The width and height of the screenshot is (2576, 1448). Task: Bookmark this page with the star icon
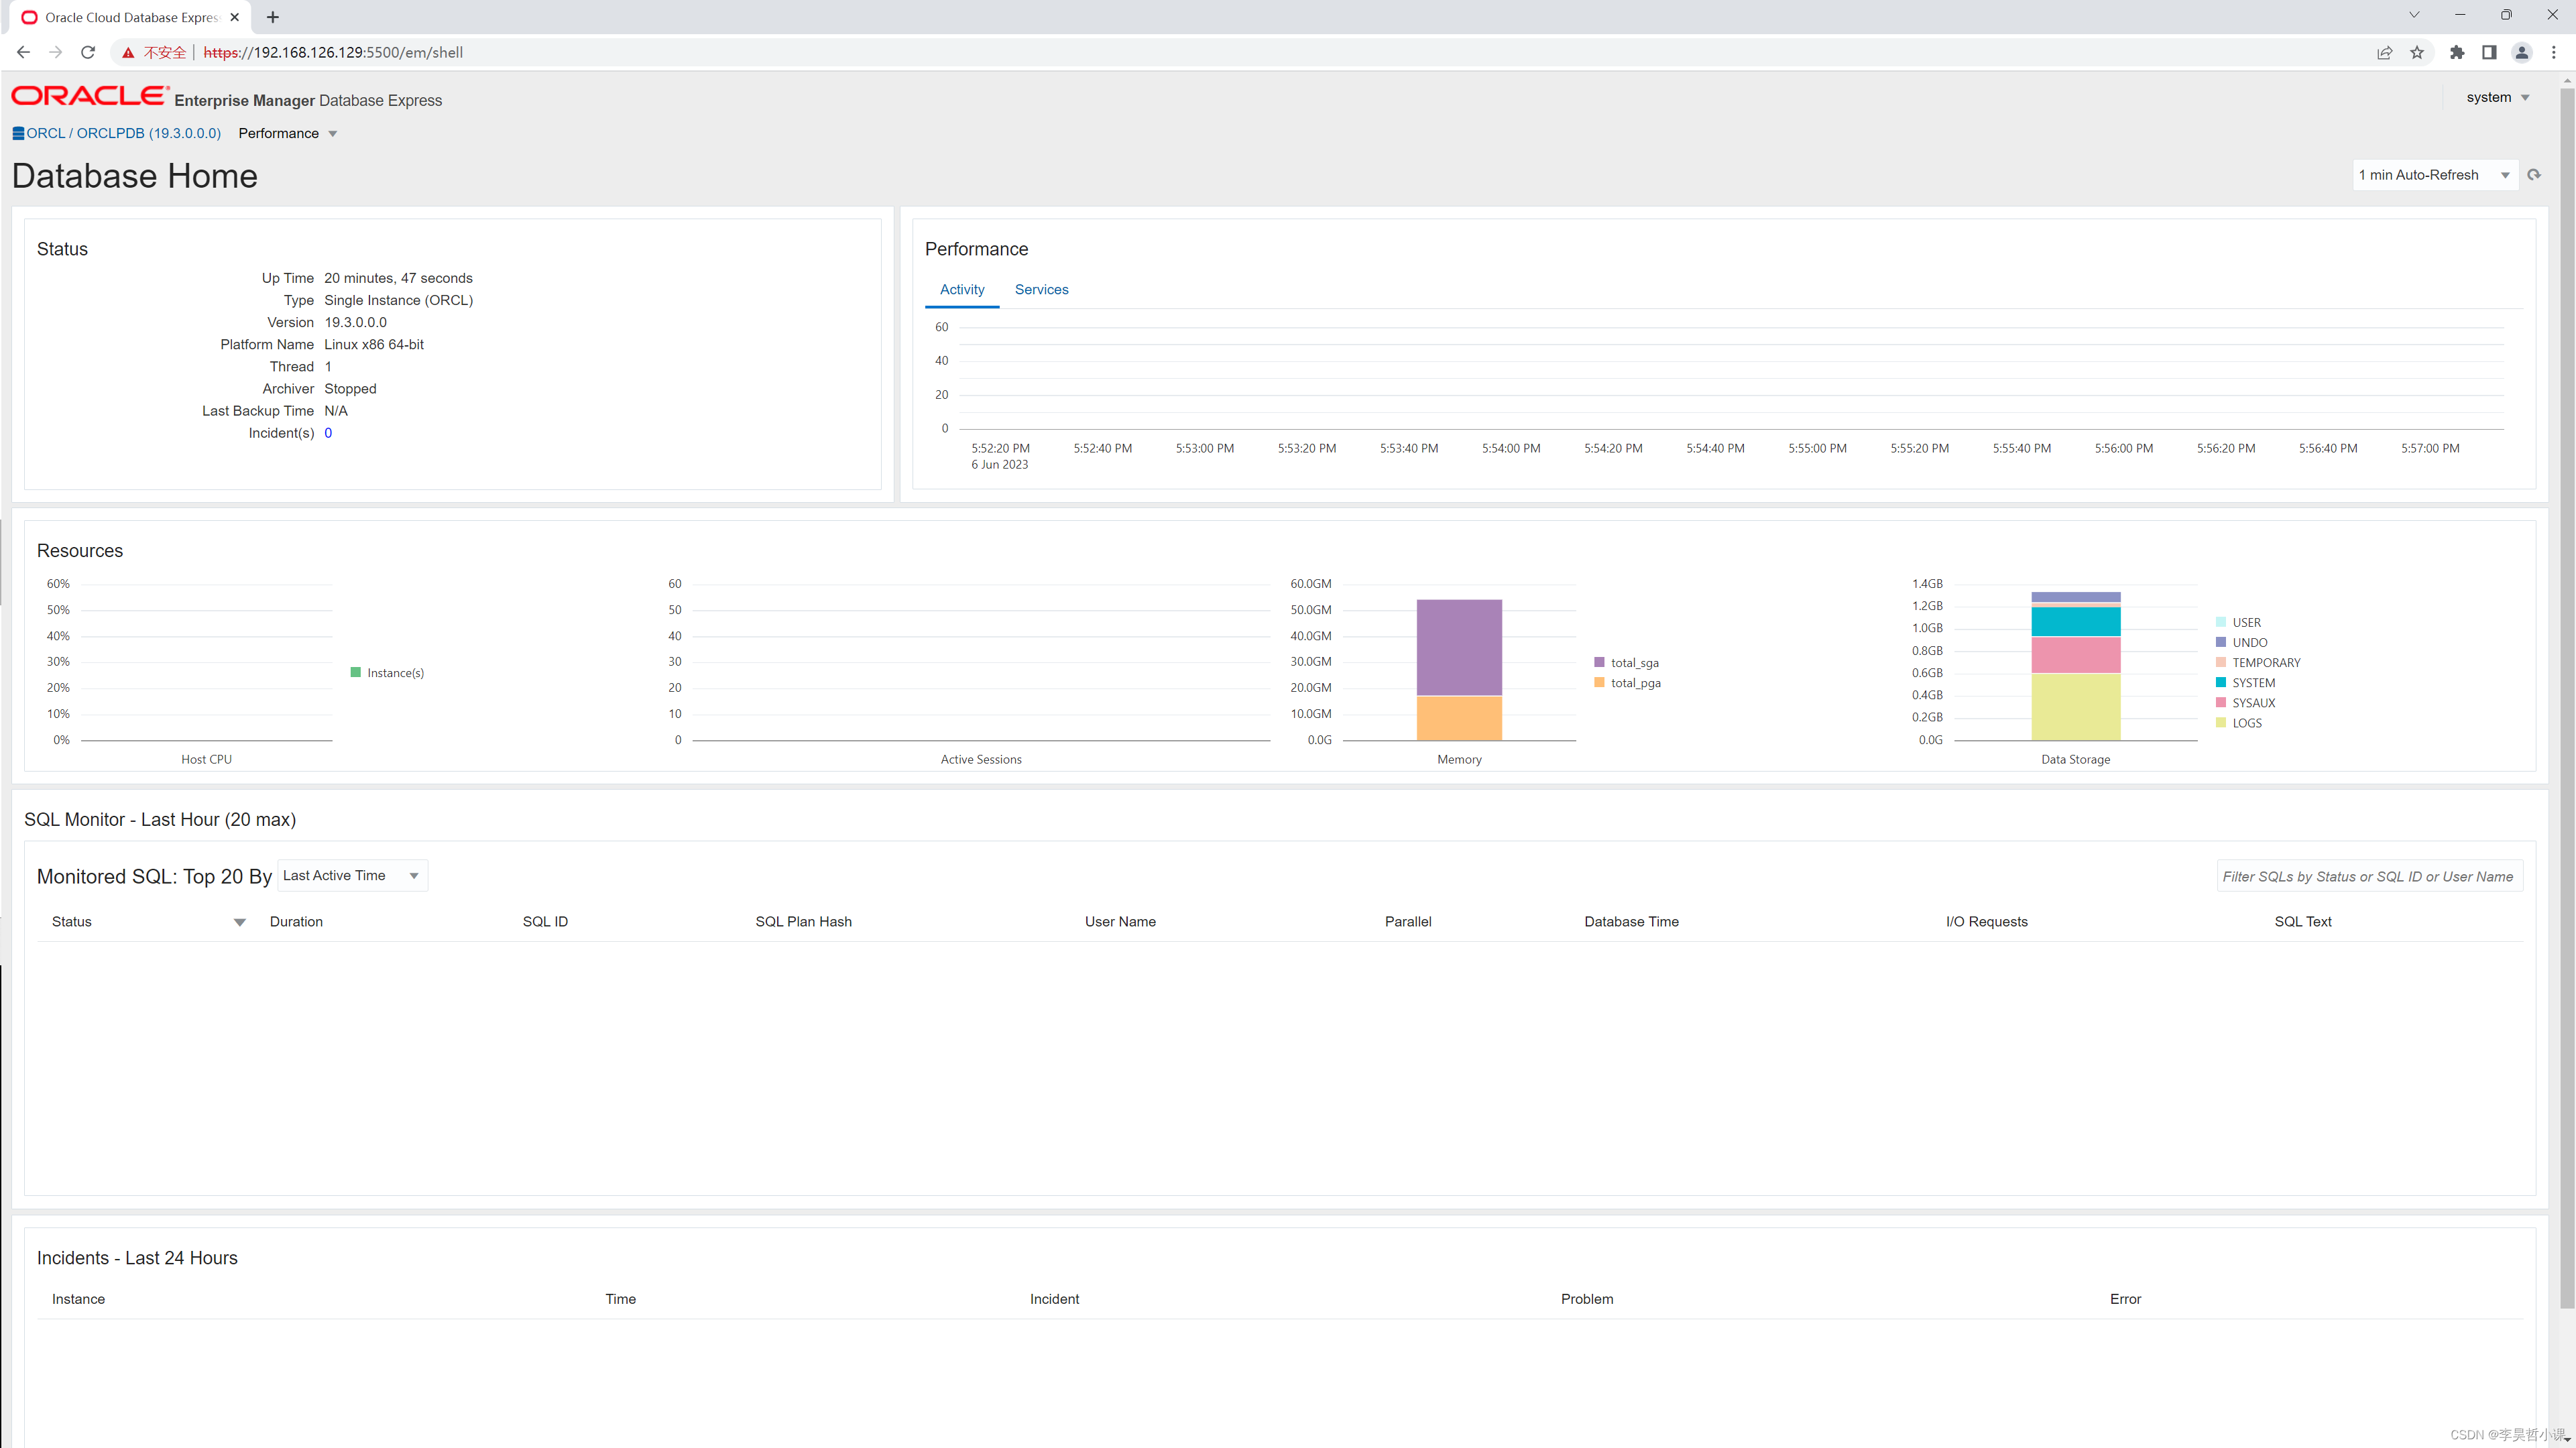(2417, 53)
